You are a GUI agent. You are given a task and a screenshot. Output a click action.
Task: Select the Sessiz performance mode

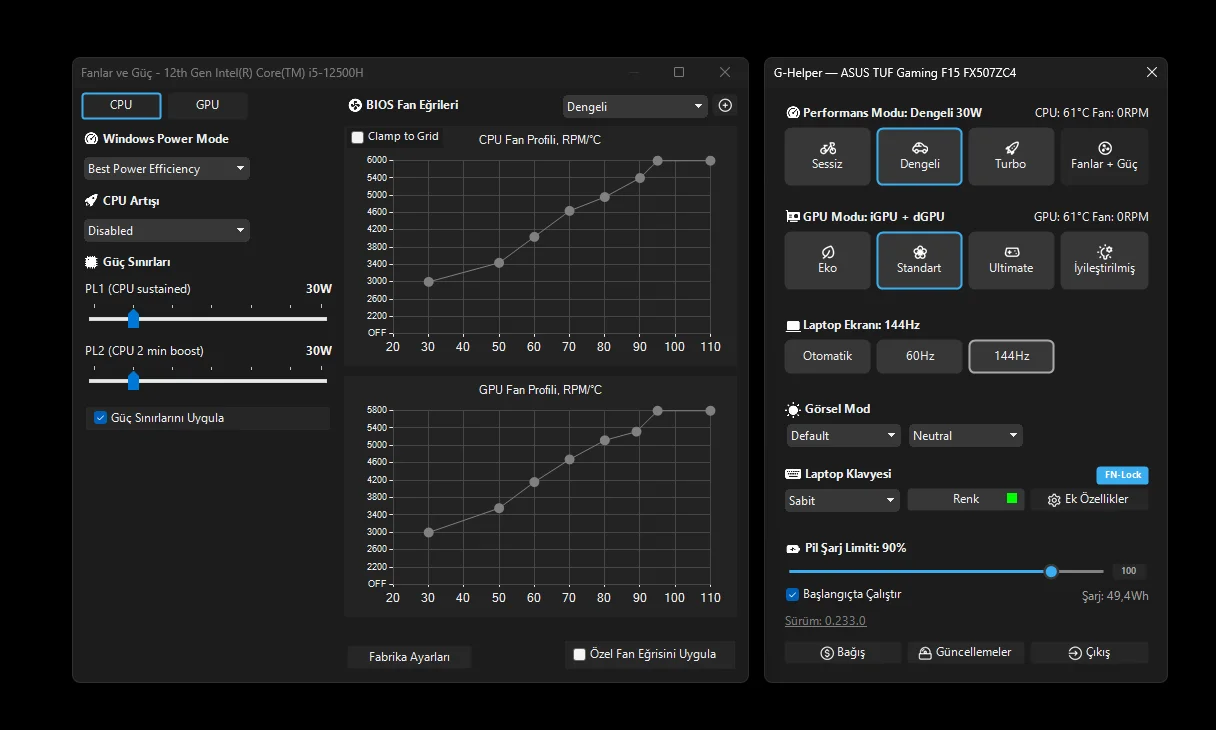tap(827, 156)
